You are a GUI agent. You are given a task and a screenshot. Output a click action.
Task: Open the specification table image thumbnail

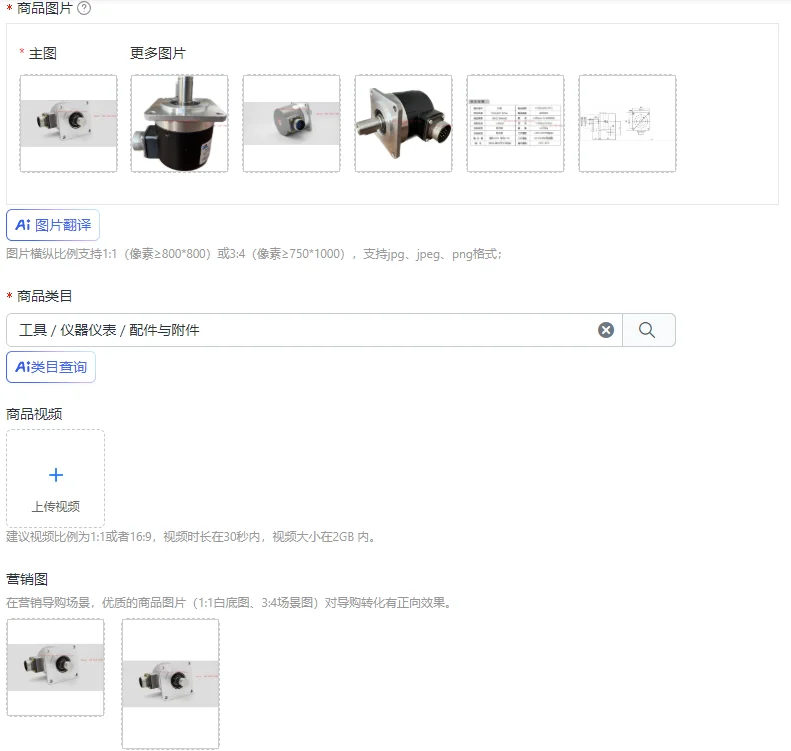516,124
